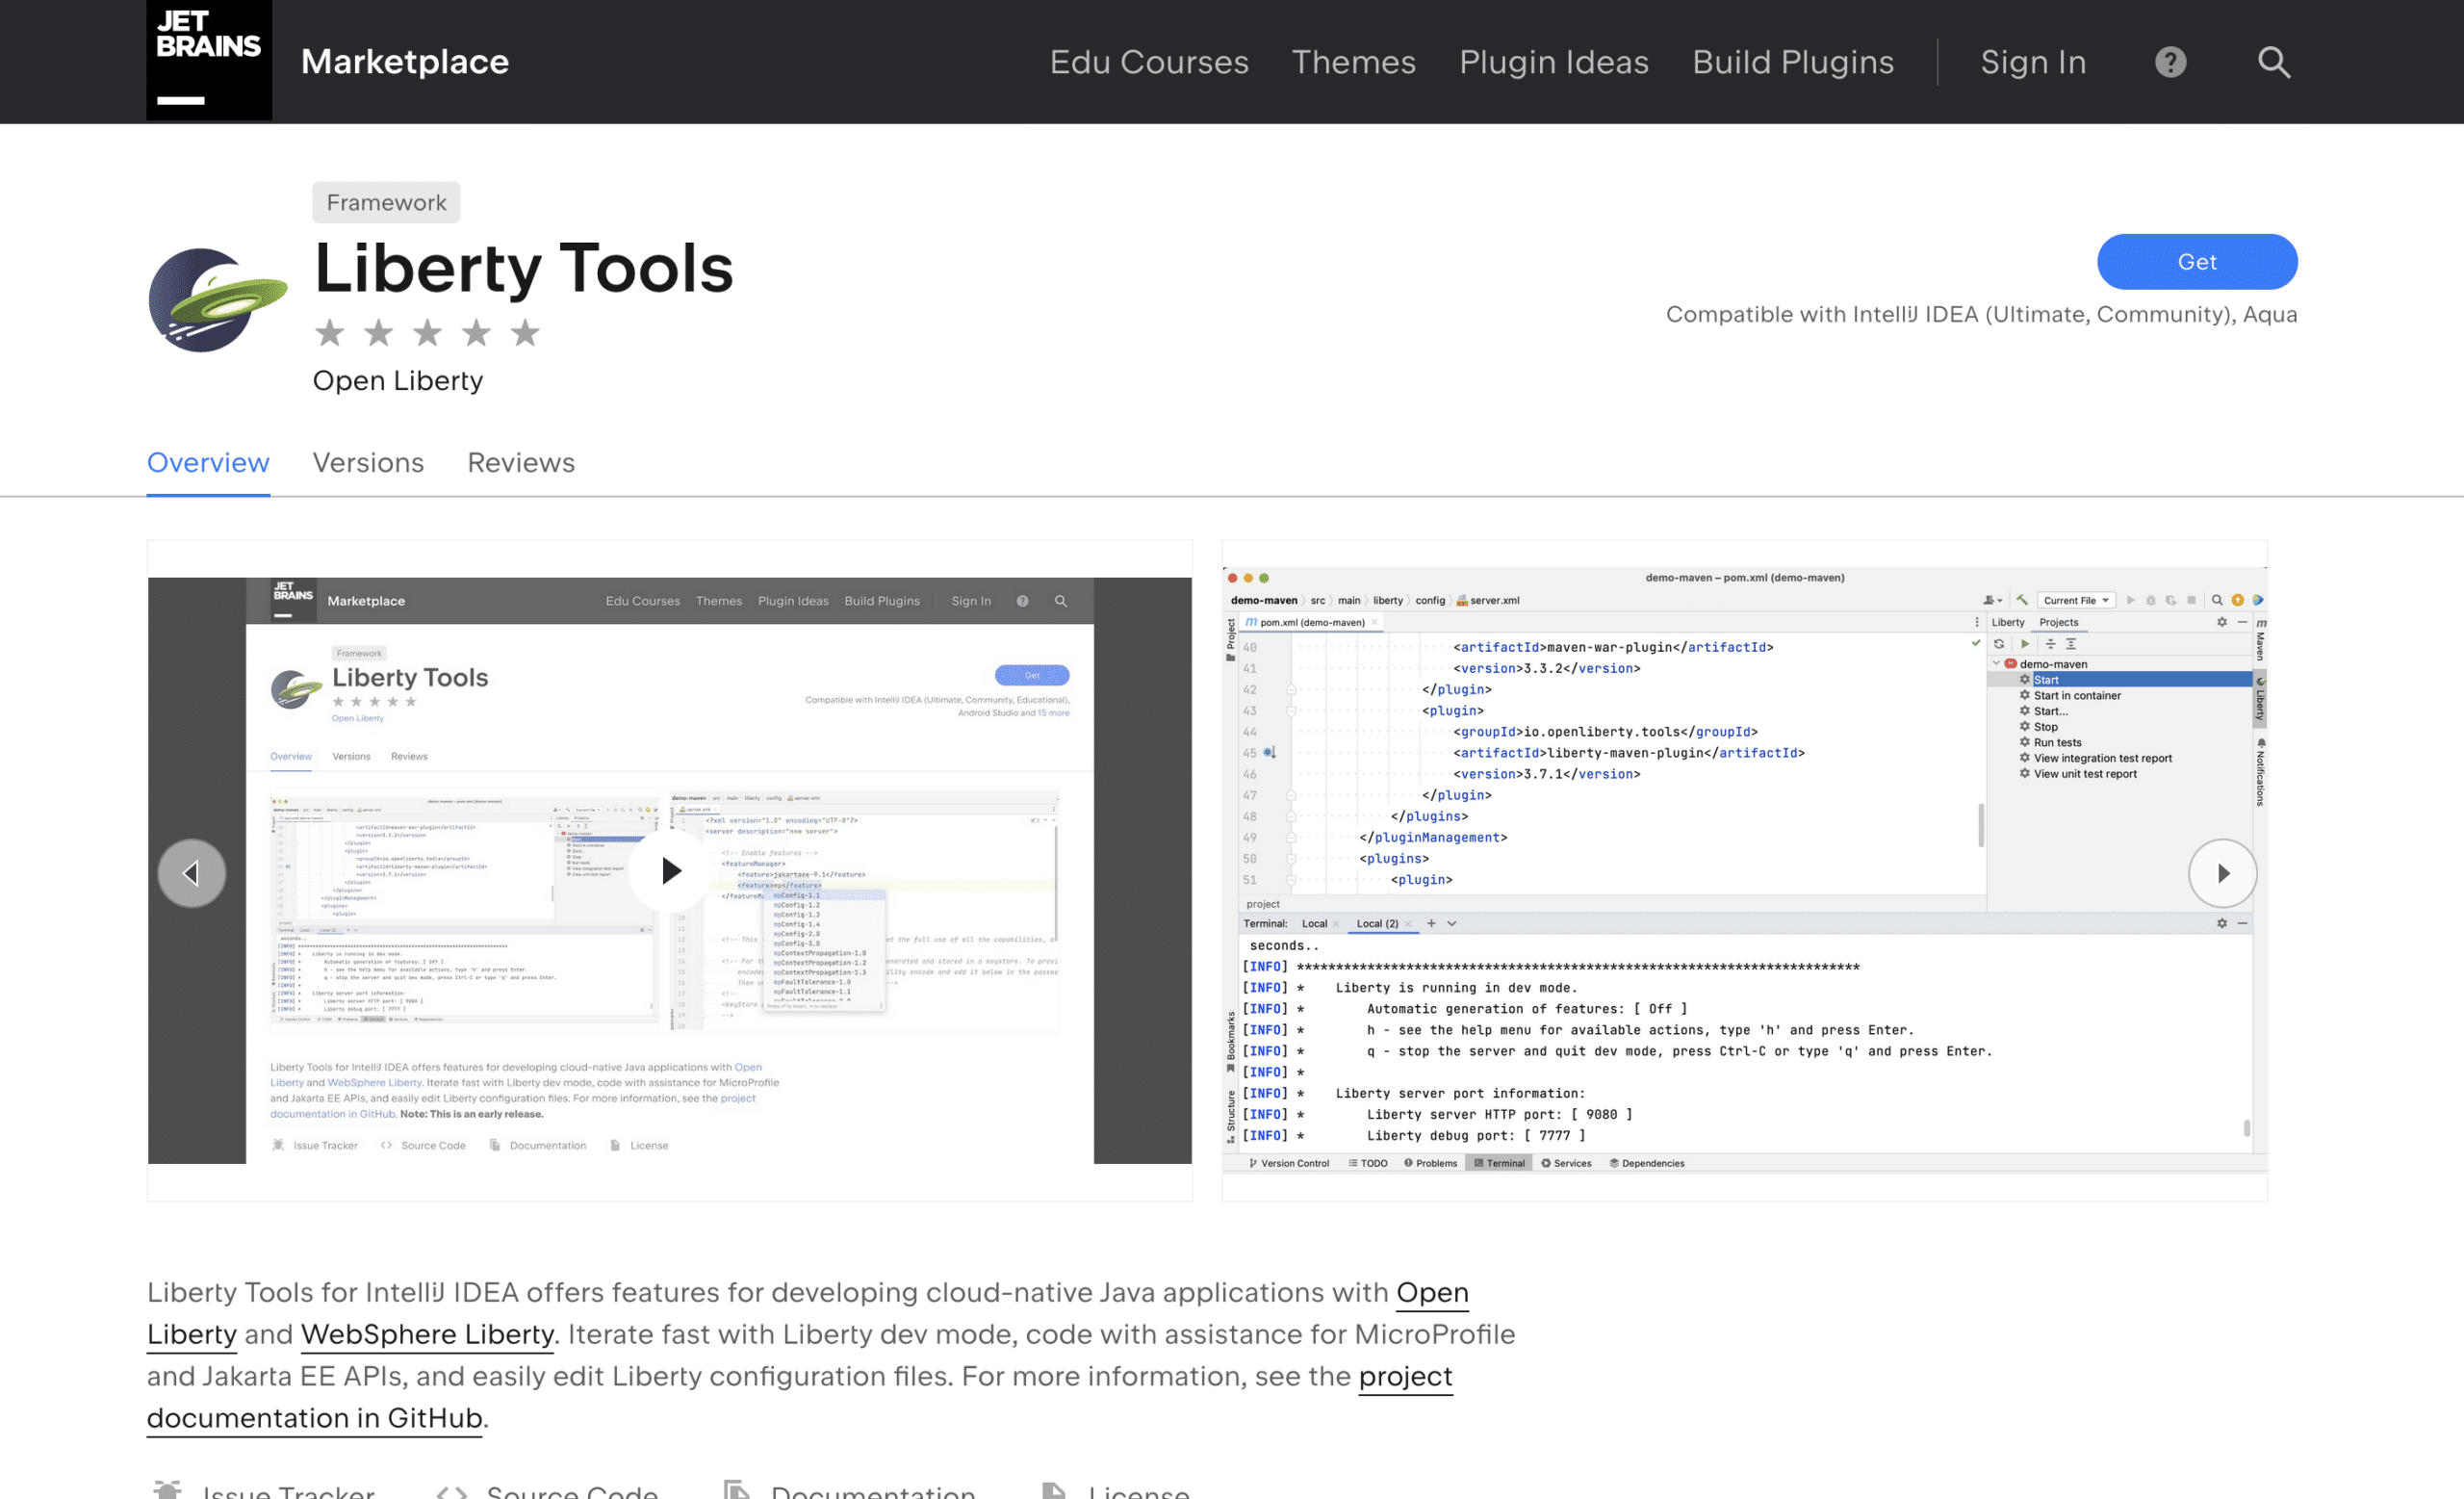Go to Edu Courses
Image resolution: width=2464 pixels, height=1499 pixels.
(x=1149, y=62)
